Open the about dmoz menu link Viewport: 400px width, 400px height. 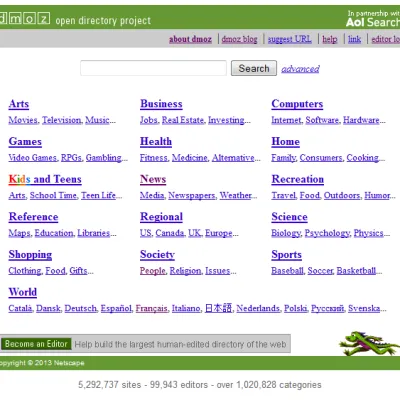click(x=190, y=39)
